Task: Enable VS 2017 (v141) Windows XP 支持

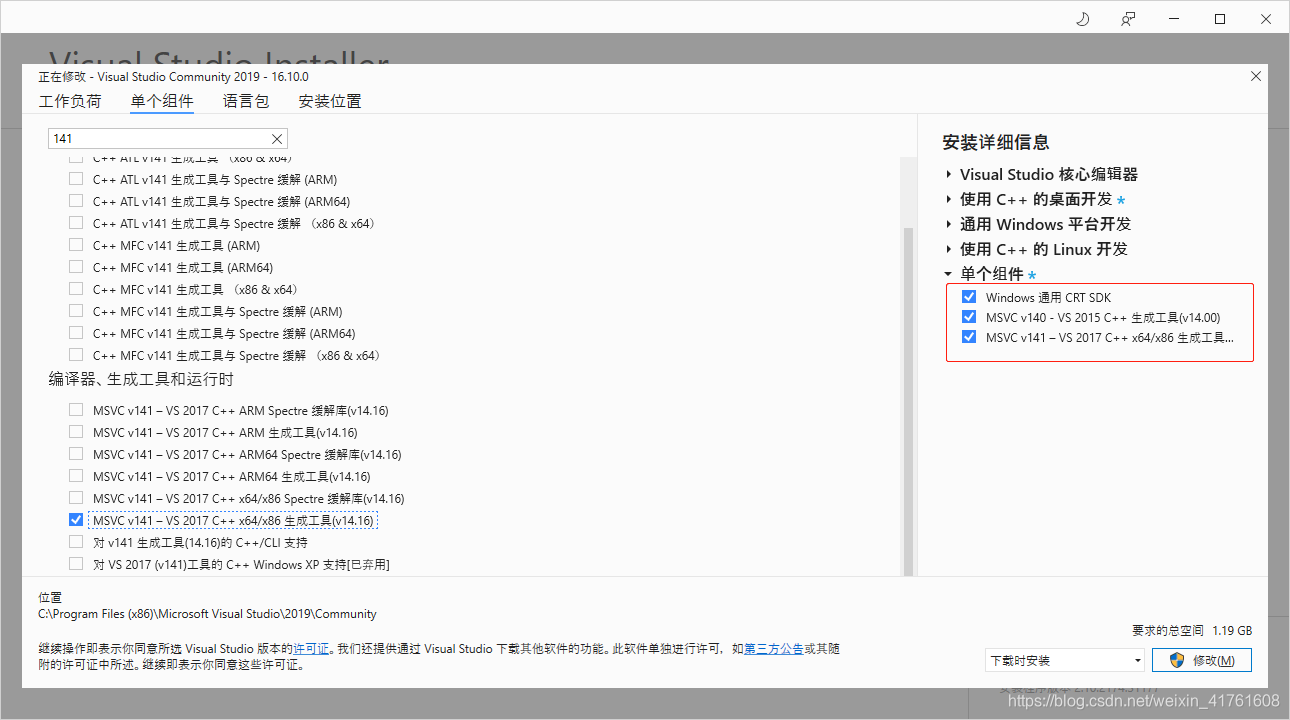Action: click(76, 564)
